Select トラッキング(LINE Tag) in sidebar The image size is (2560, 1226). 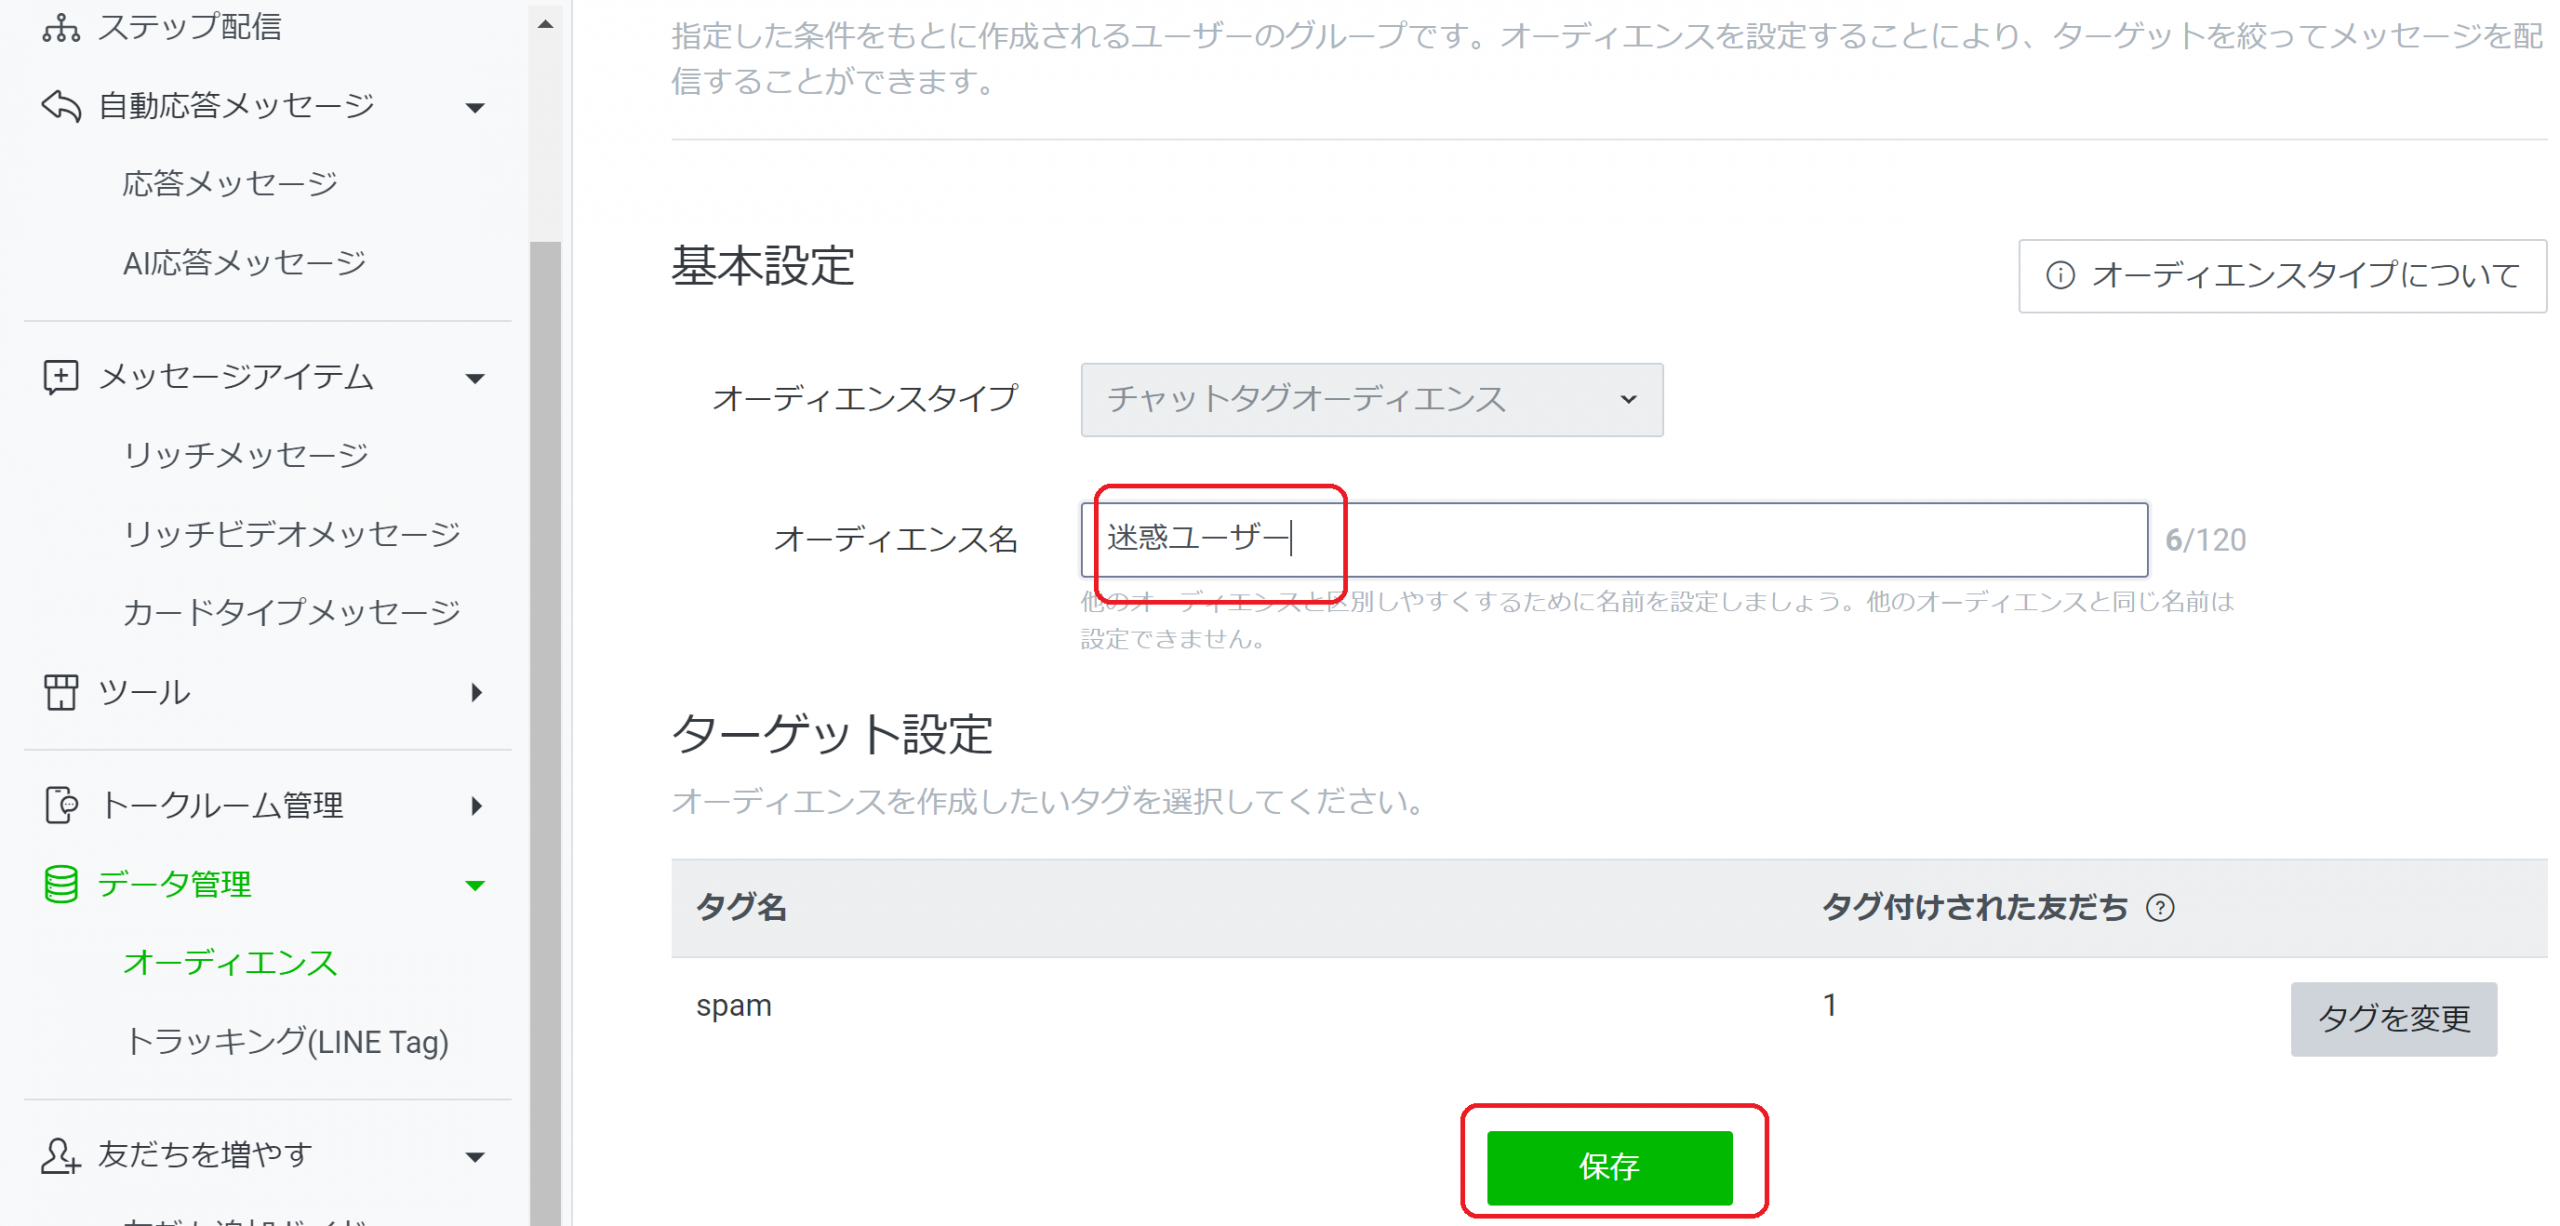(x=286, y=1041)
